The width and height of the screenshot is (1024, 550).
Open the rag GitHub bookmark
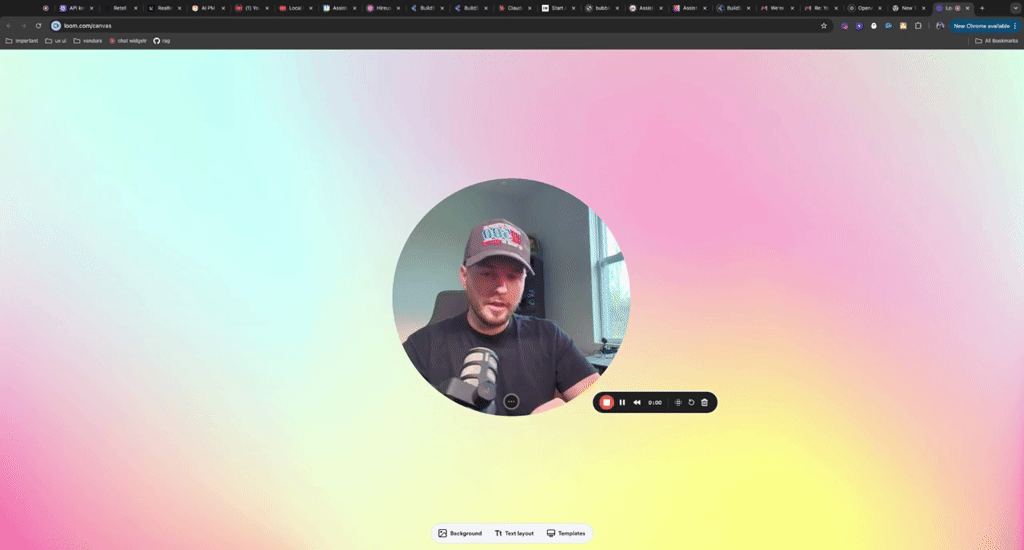[x=161, y=40]
